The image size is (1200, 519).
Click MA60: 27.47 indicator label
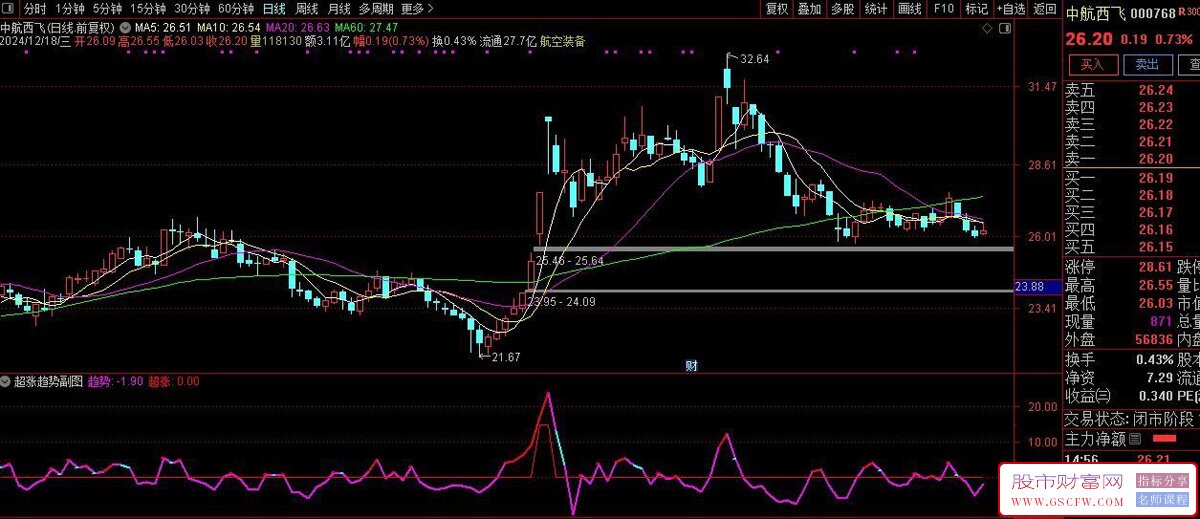pyautogui.click(x=366, y=27)
